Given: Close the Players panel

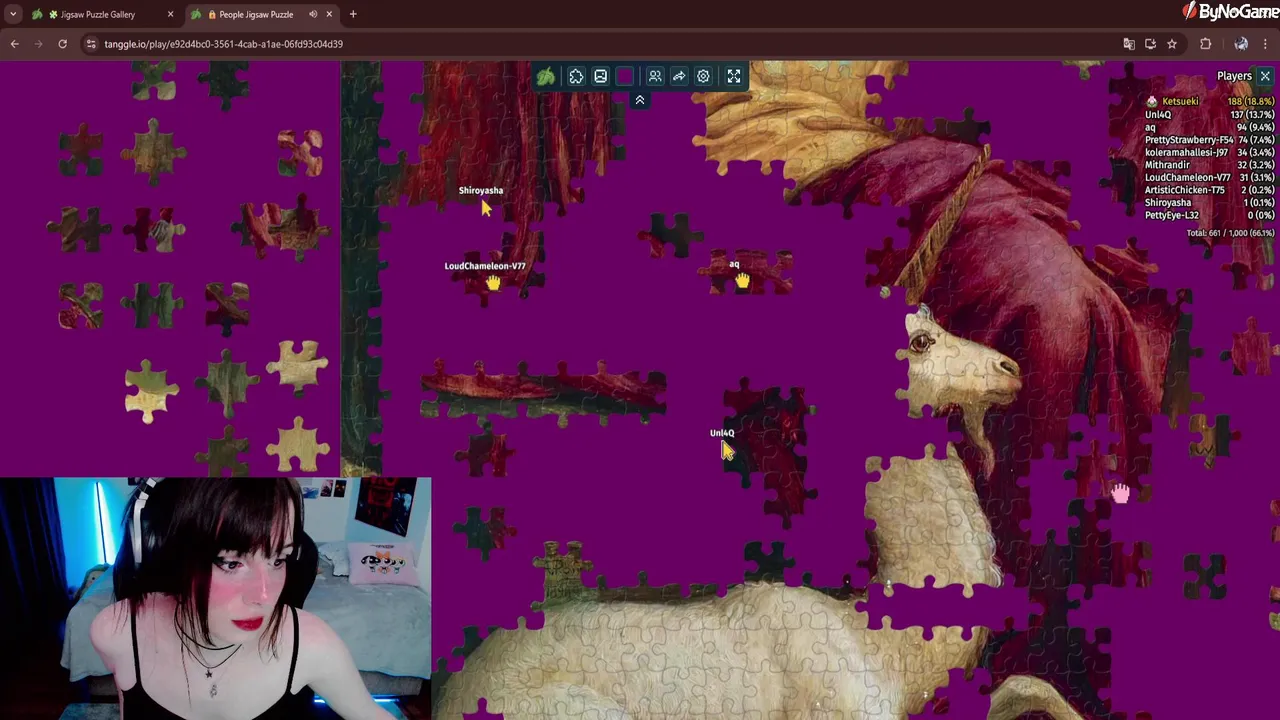Looking at the screenshot, I should click(1265, 76).
